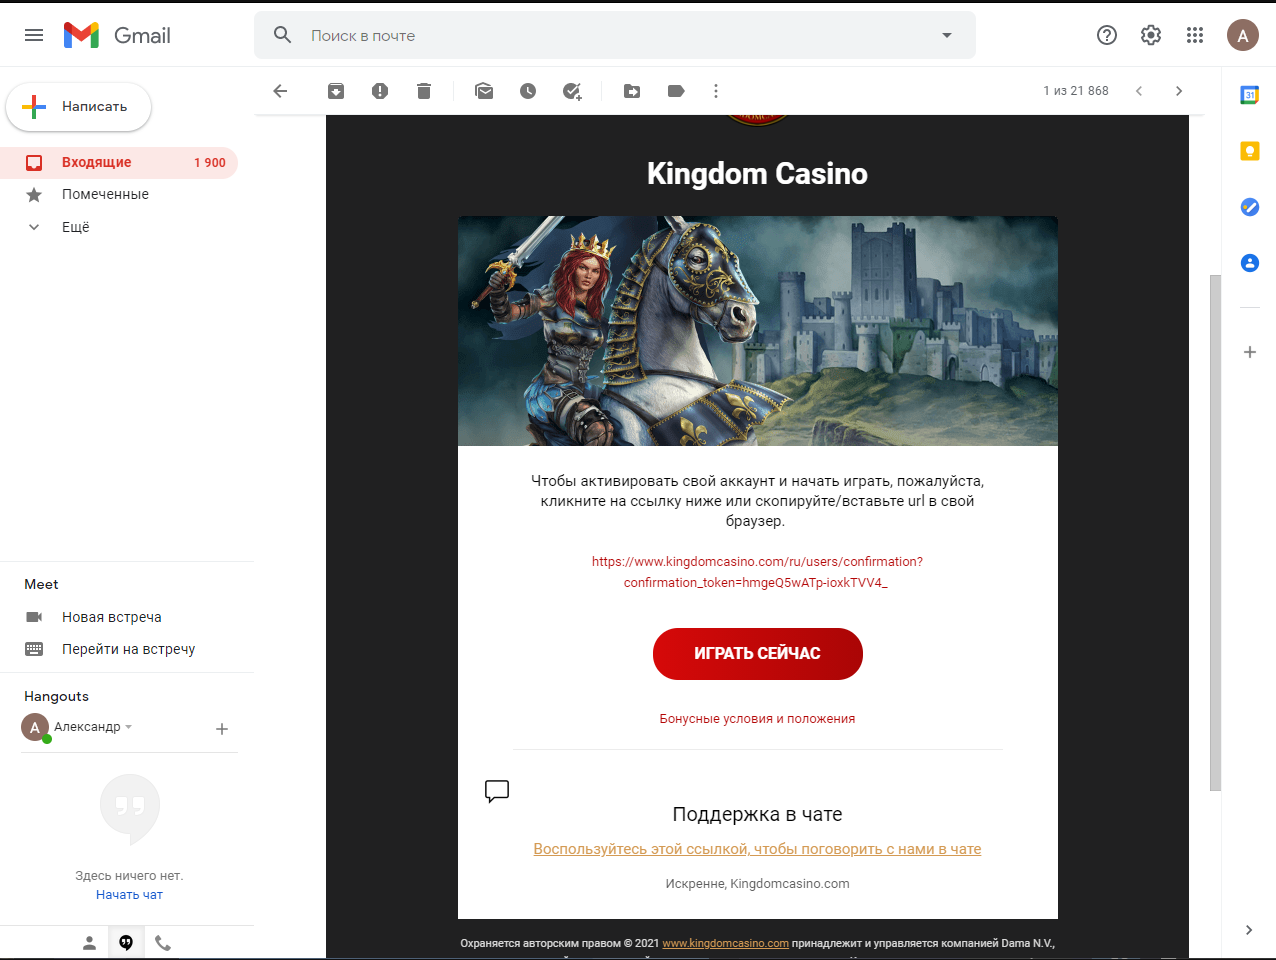The width and height of the screenshot is (1276, 960).
Task: Mark the email as unread
Action: point(484,91)
